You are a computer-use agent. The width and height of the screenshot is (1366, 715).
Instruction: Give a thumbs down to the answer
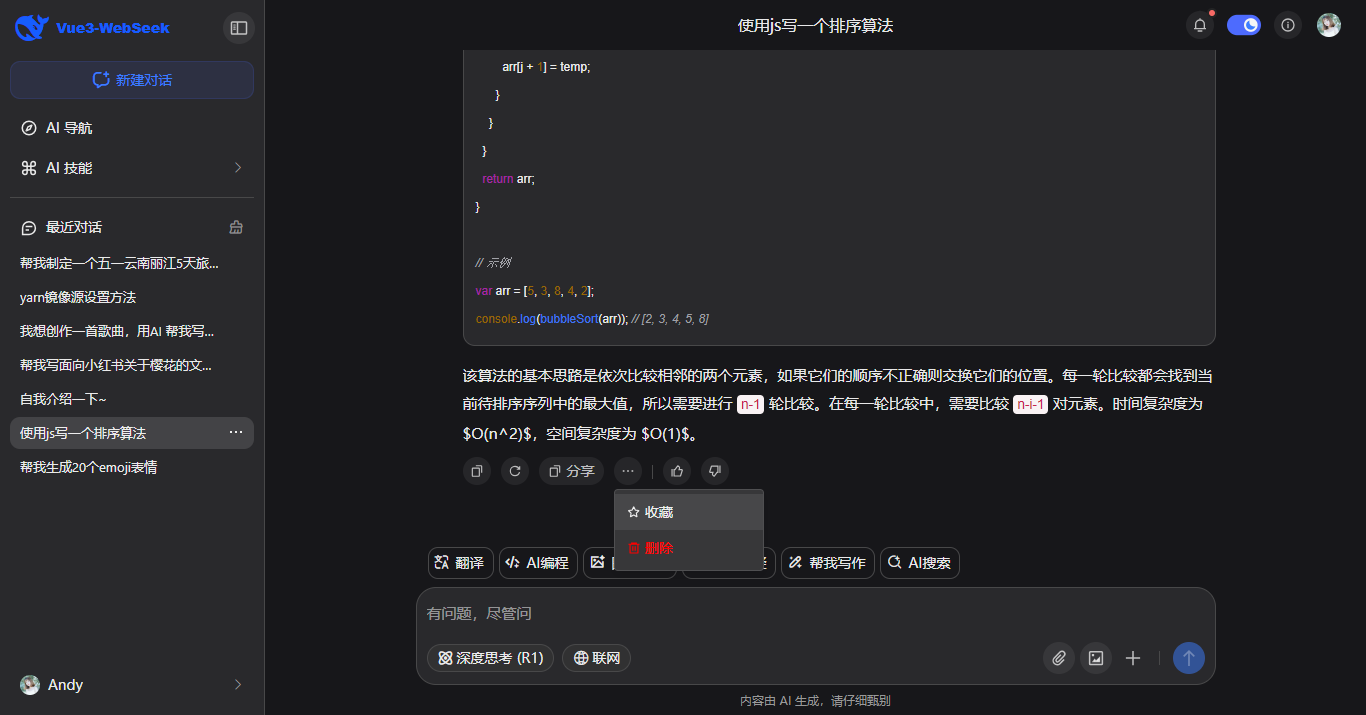tap(714, 471)
